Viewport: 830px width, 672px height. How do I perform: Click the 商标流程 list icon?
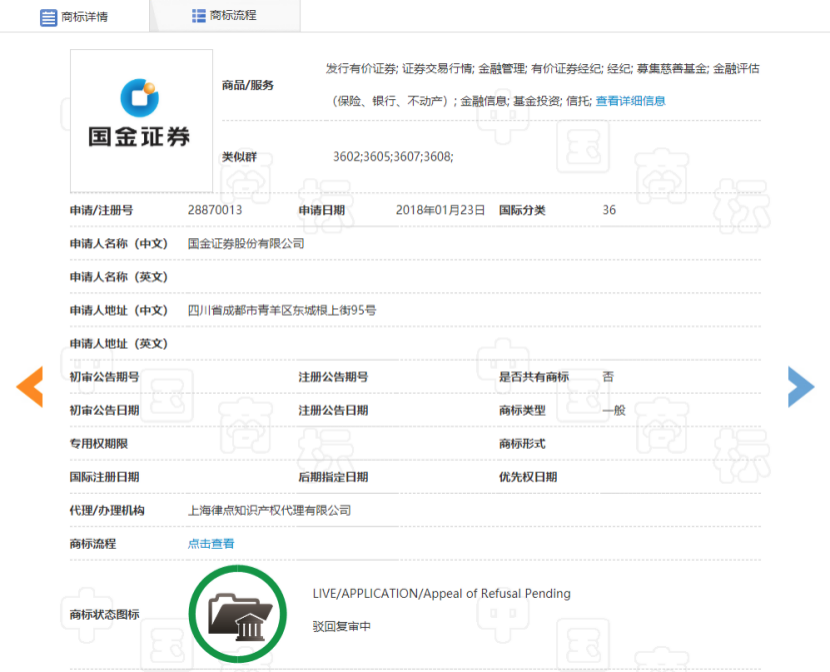[199, 16]
